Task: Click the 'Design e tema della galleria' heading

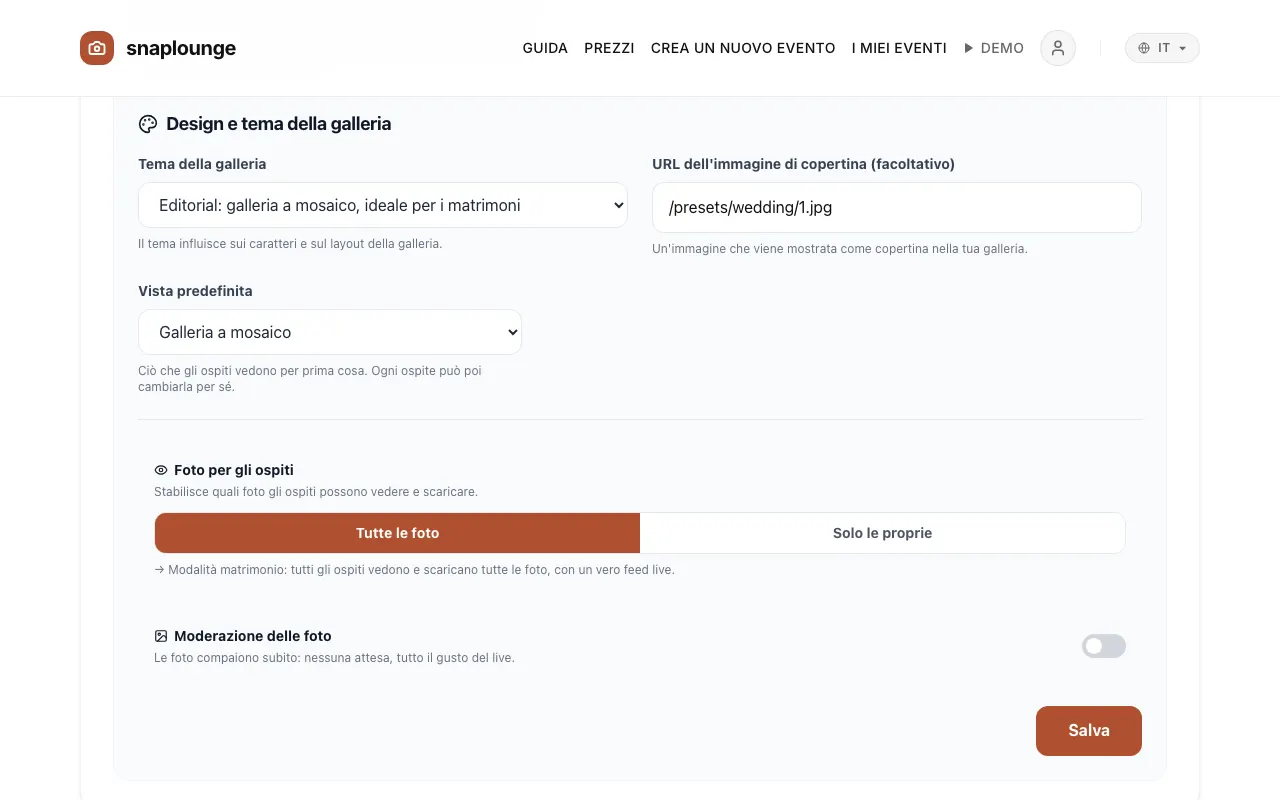Action: tap(279, 124)
